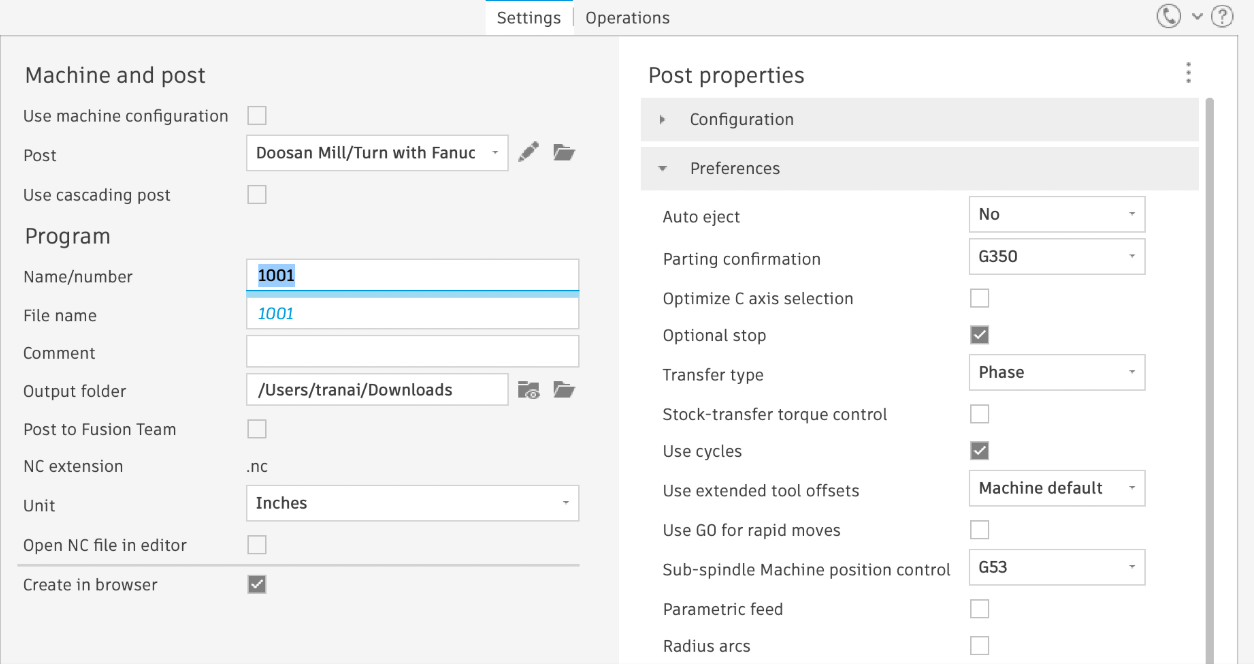Uncheck the Optional stop checkbox
1254x667 pixels.
point(980,335)
